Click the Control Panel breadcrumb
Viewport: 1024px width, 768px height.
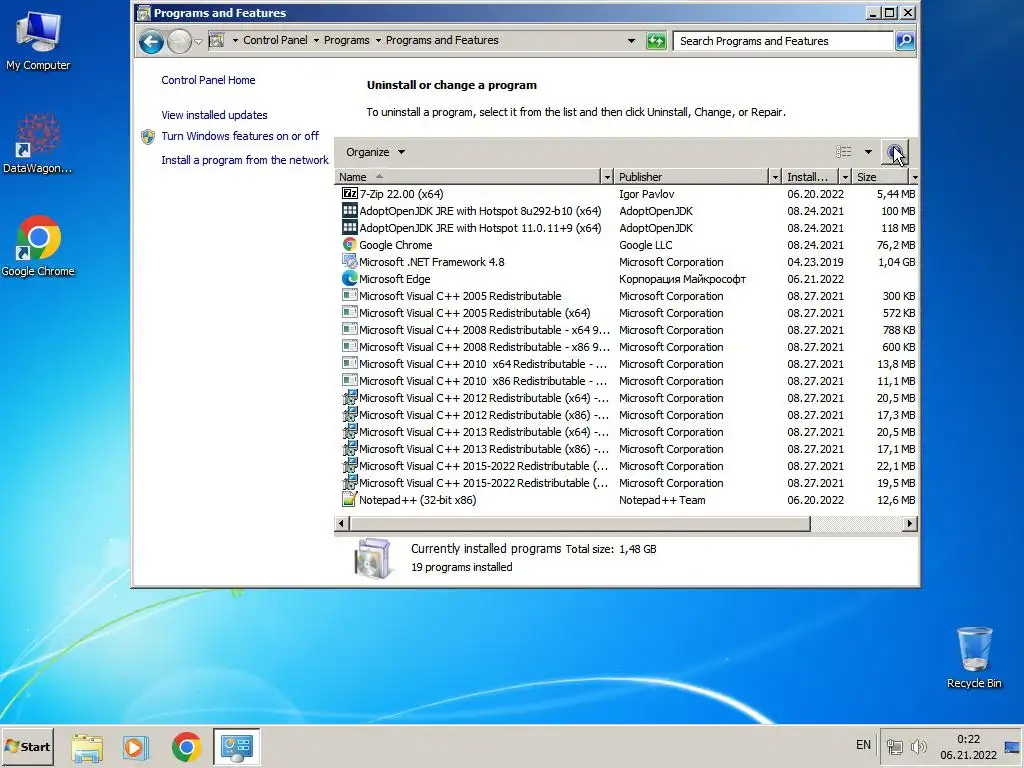pyautogui.click(x=275, y=40)
